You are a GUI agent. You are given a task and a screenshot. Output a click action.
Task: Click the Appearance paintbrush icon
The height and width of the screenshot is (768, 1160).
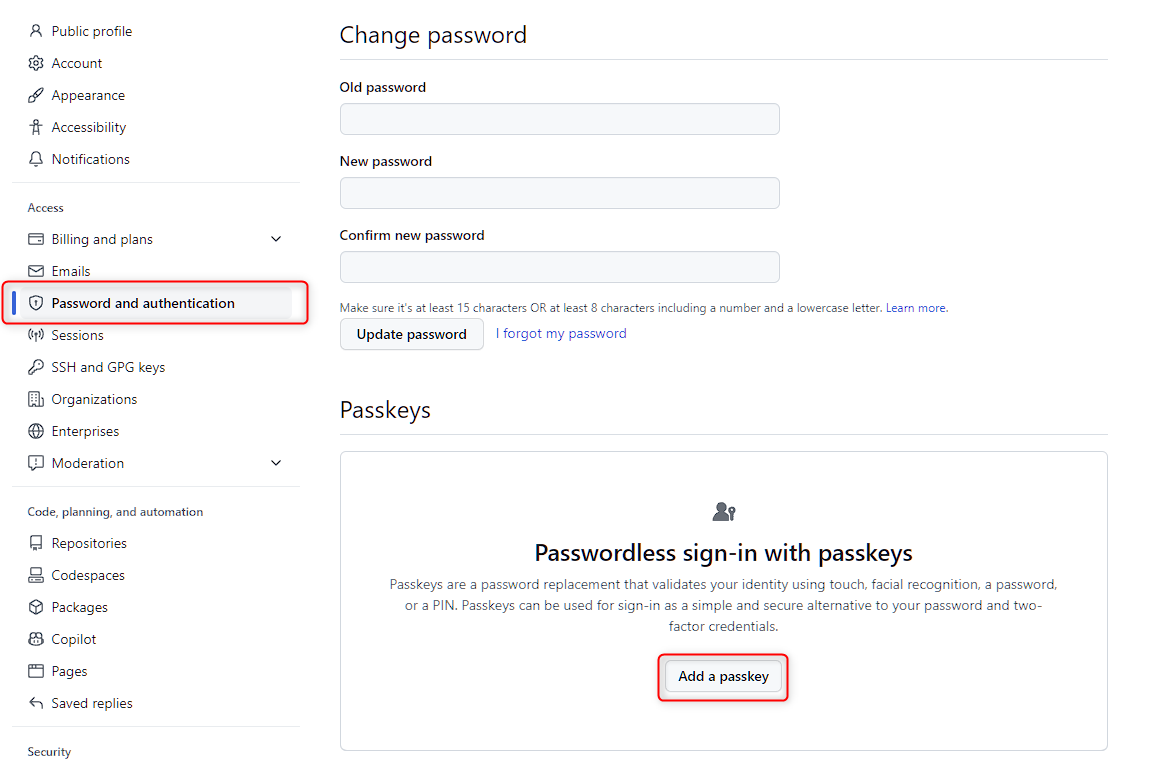[35, 95]
